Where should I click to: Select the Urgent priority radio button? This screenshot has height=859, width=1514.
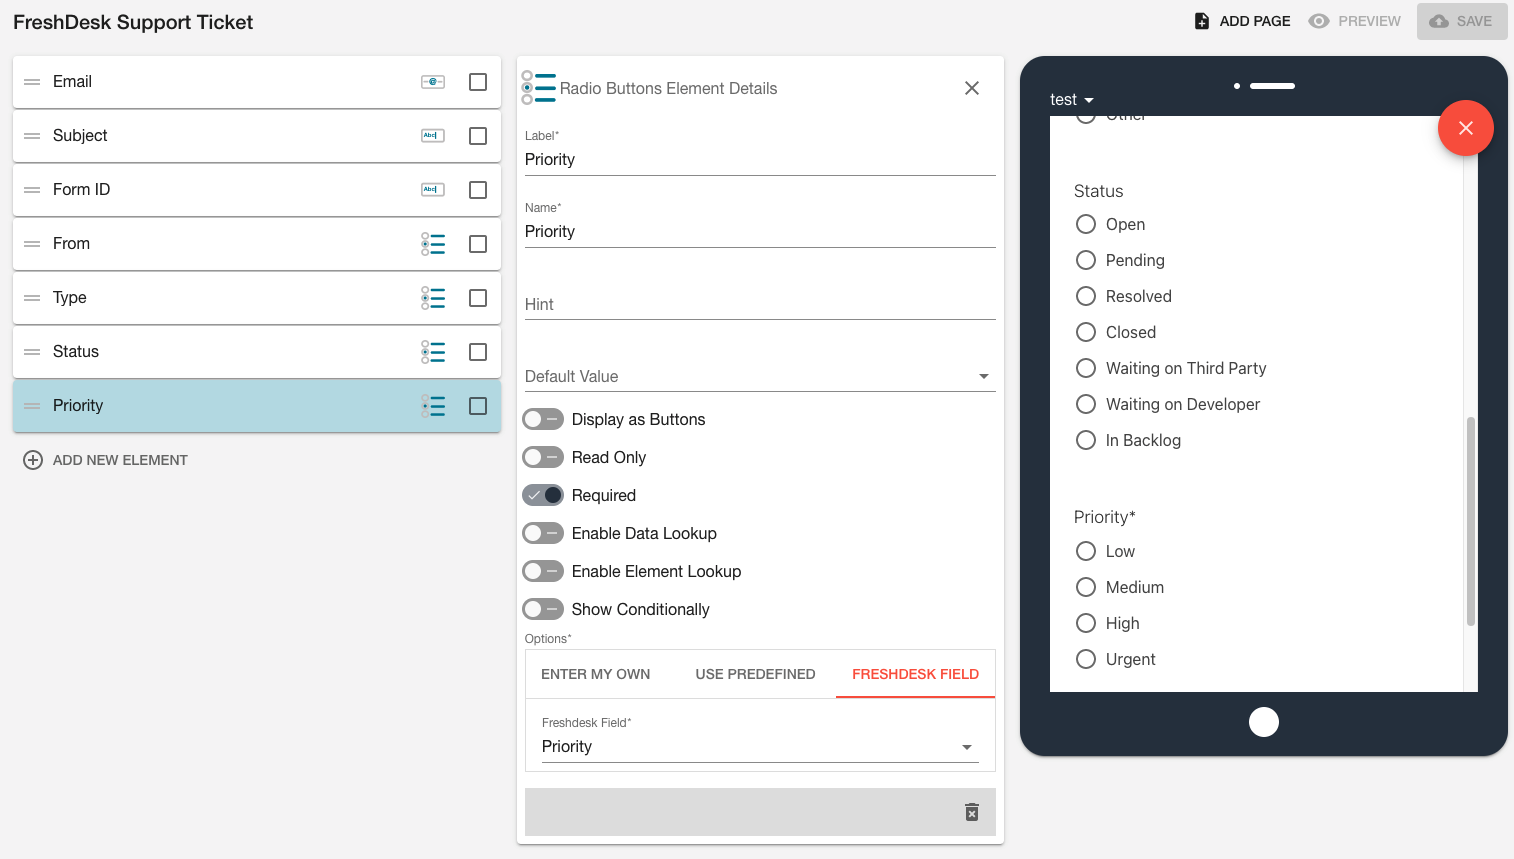tap(1086, 659)
